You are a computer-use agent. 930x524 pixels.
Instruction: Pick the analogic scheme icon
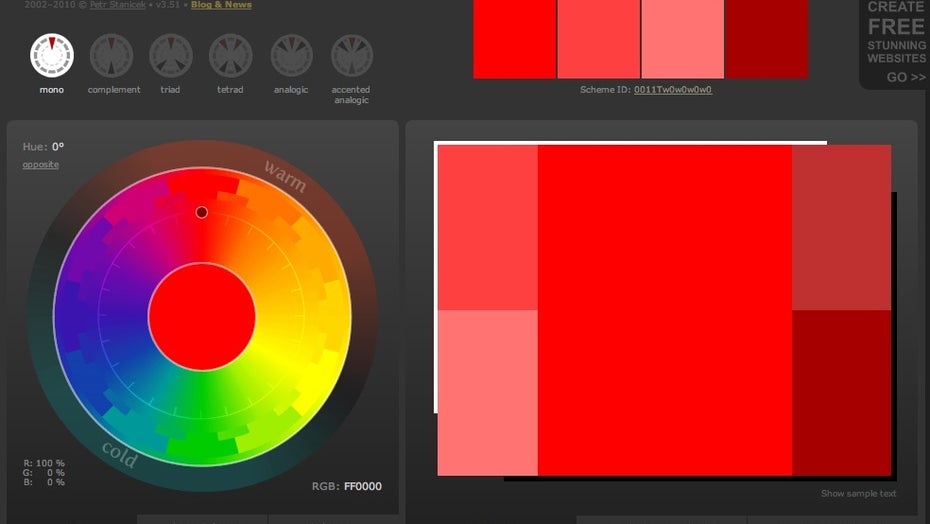(x=291, y=56)
